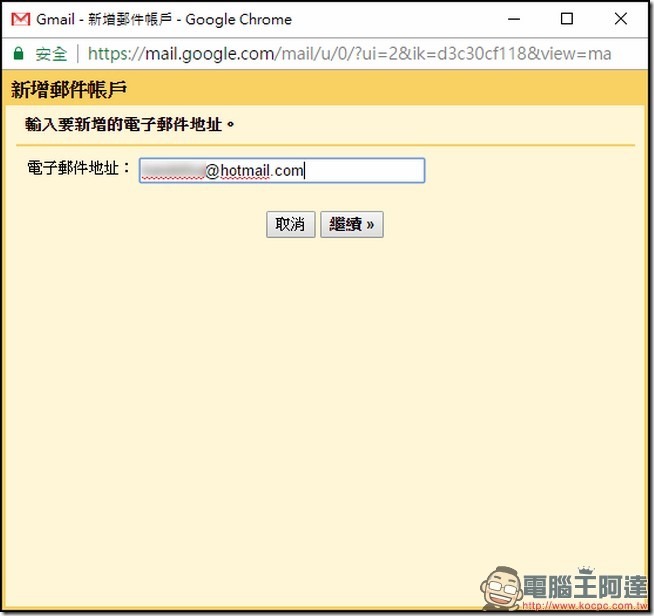Click the 繼續 » continue button
654x616 pixels.
pyautogui.click(x=352, y=224)
